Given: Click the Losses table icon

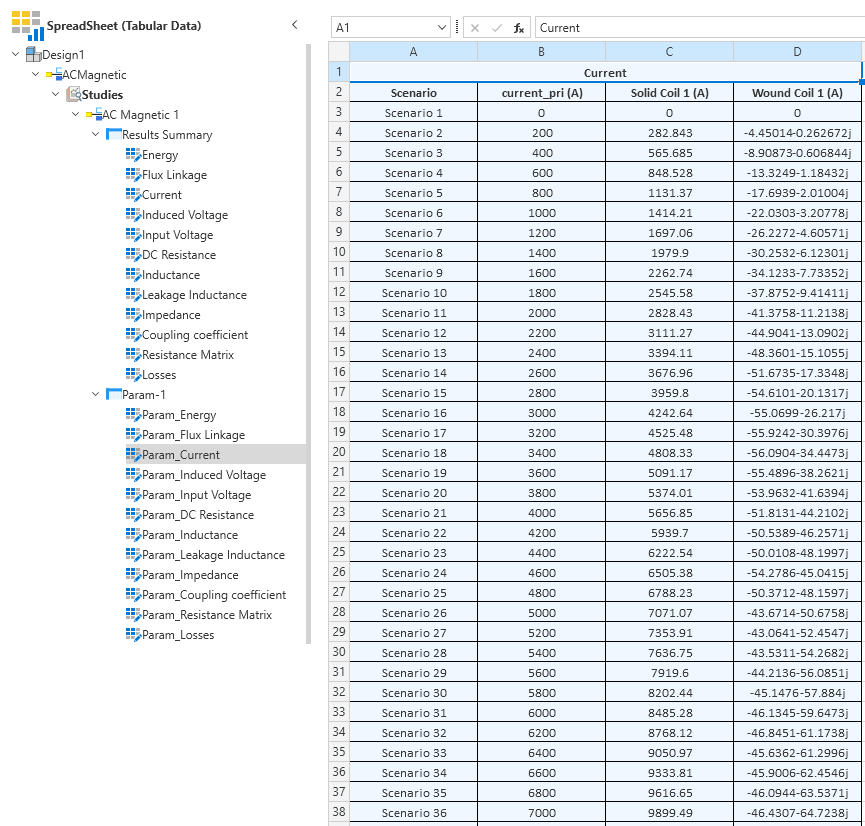Looking at the screenshot, I should pyautogui.click(x=134, y=375).
